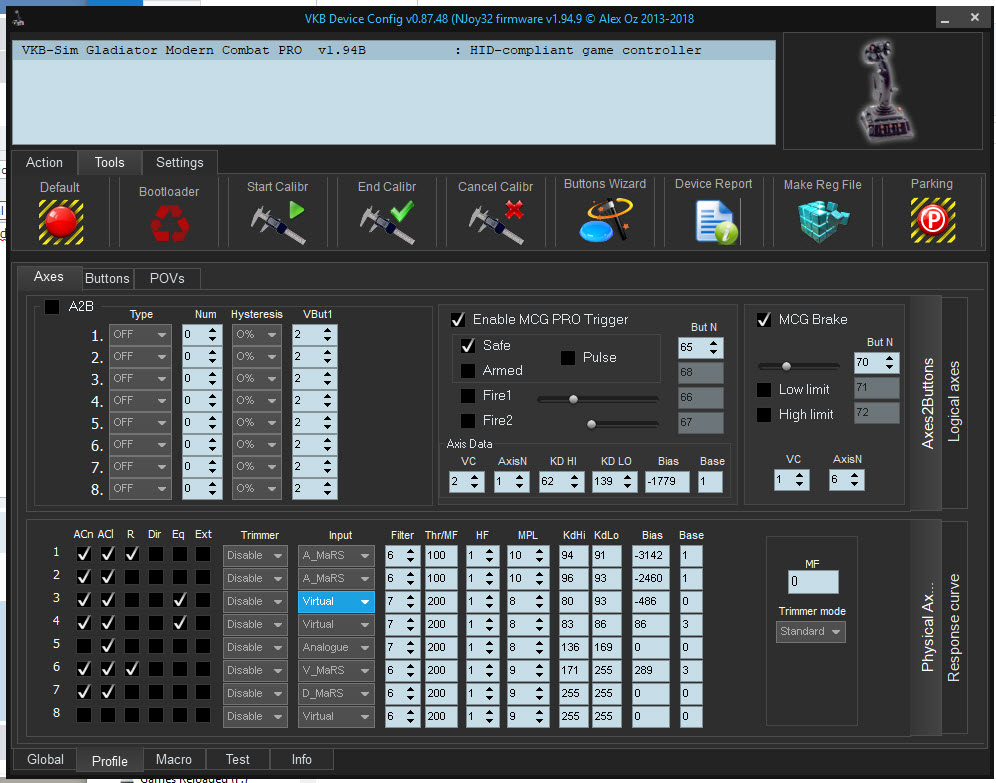Abort calibration with the Cancel Calibr icon
This screenshot has height=783, width=996.
point(496,222)
